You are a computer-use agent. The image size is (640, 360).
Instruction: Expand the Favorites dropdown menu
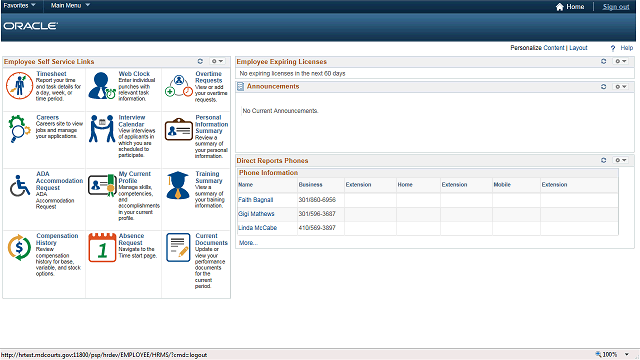tap(19, 5)
